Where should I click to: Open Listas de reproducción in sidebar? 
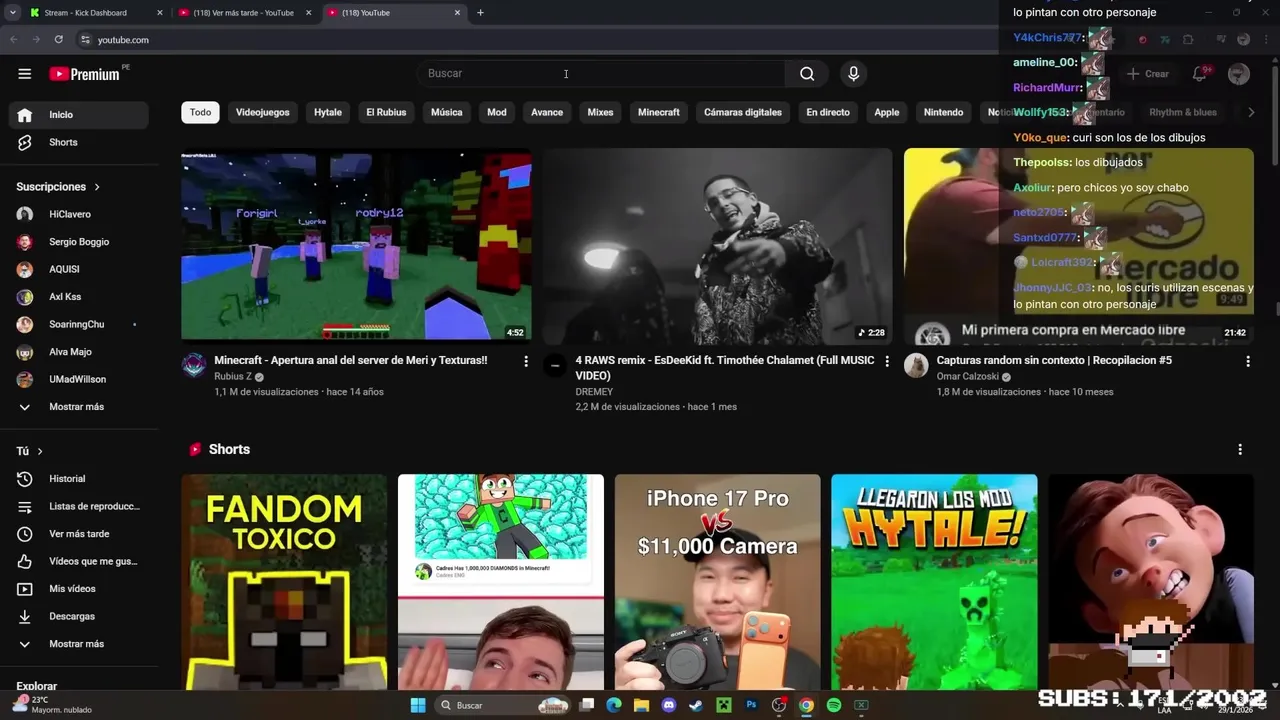click(x=79, y=506)
